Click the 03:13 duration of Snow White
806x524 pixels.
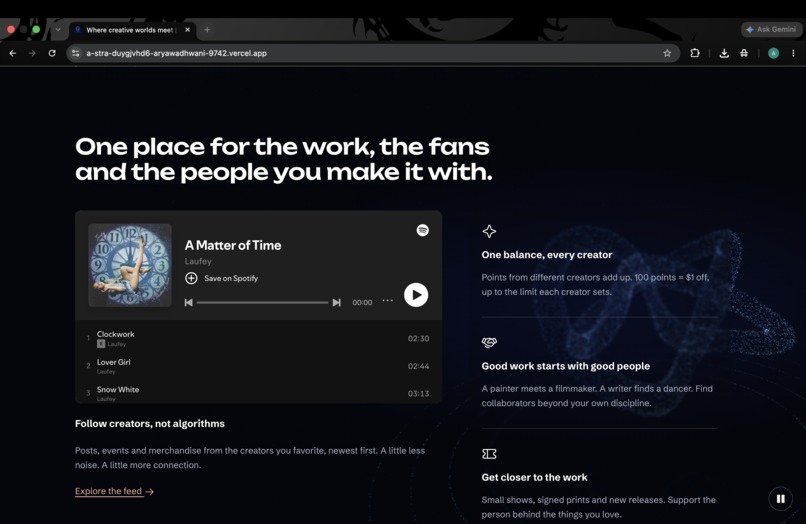click(418, 393)
